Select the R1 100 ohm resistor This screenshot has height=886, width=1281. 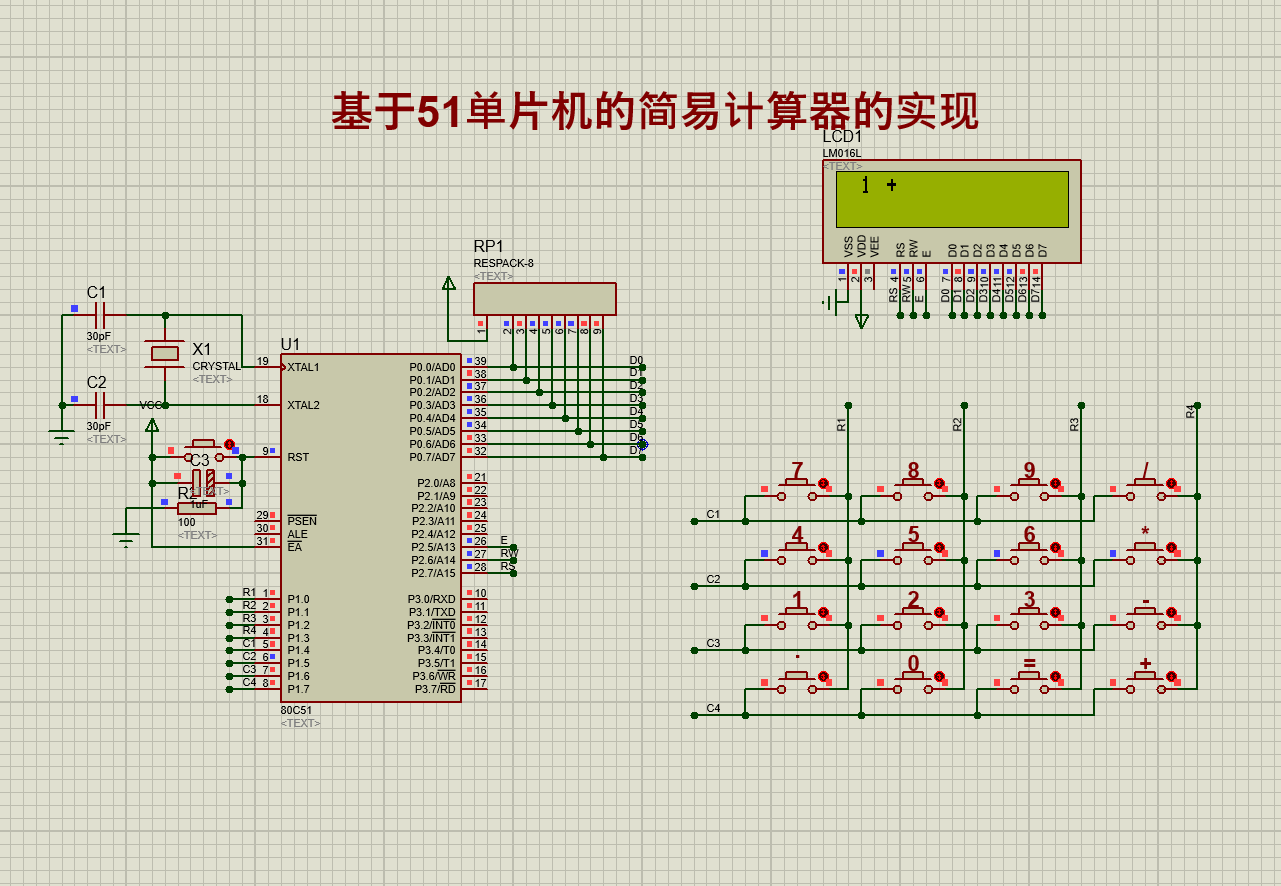click(197, 508)
